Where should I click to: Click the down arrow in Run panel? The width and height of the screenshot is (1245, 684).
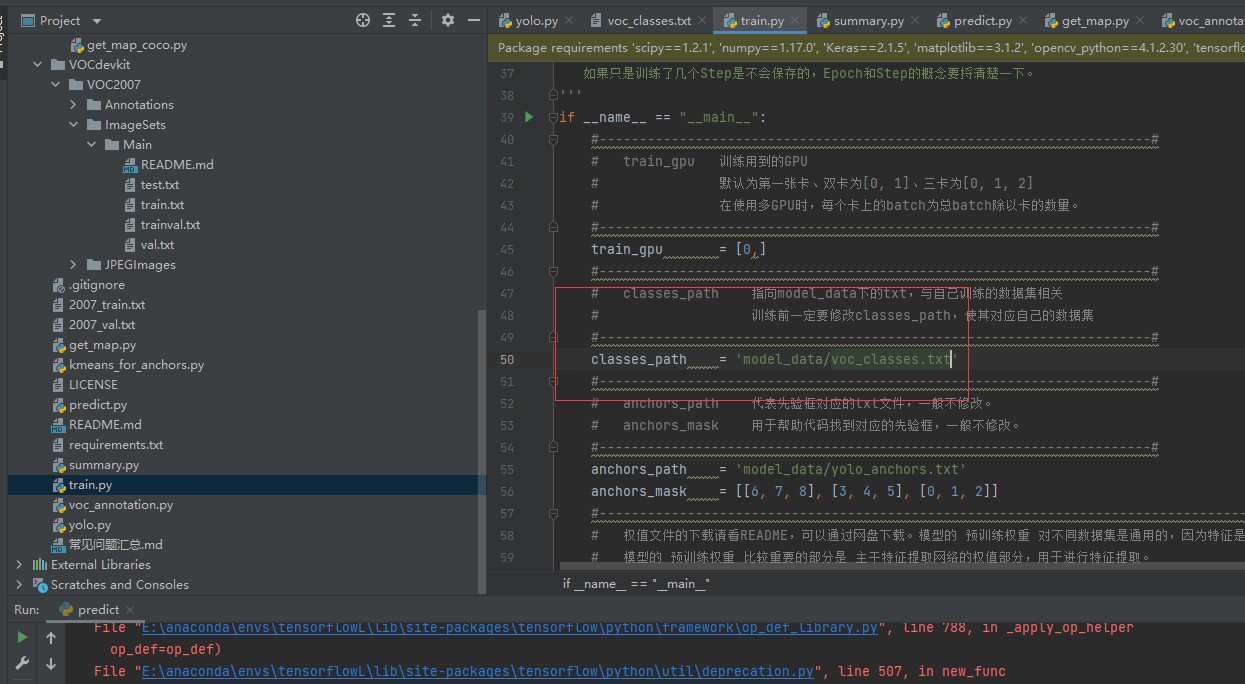pyautogui.click(x=51, y=664)
